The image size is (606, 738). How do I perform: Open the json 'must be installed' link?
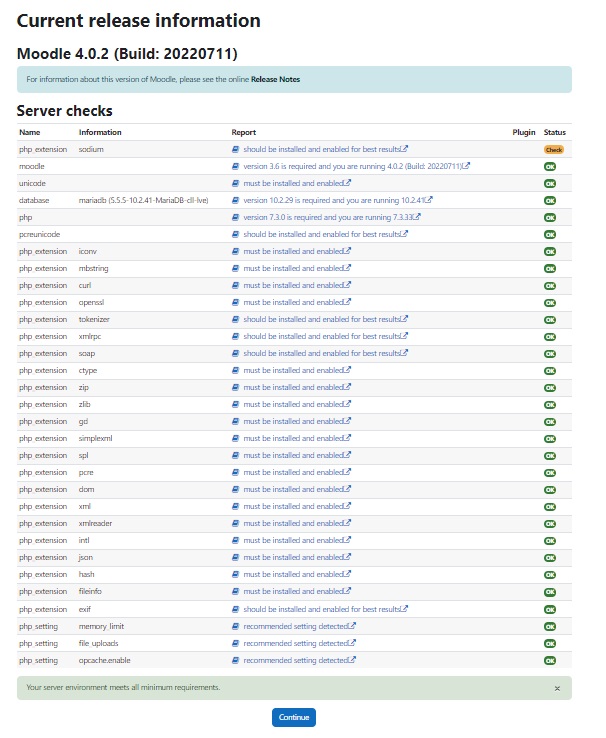tap(296, 557)
